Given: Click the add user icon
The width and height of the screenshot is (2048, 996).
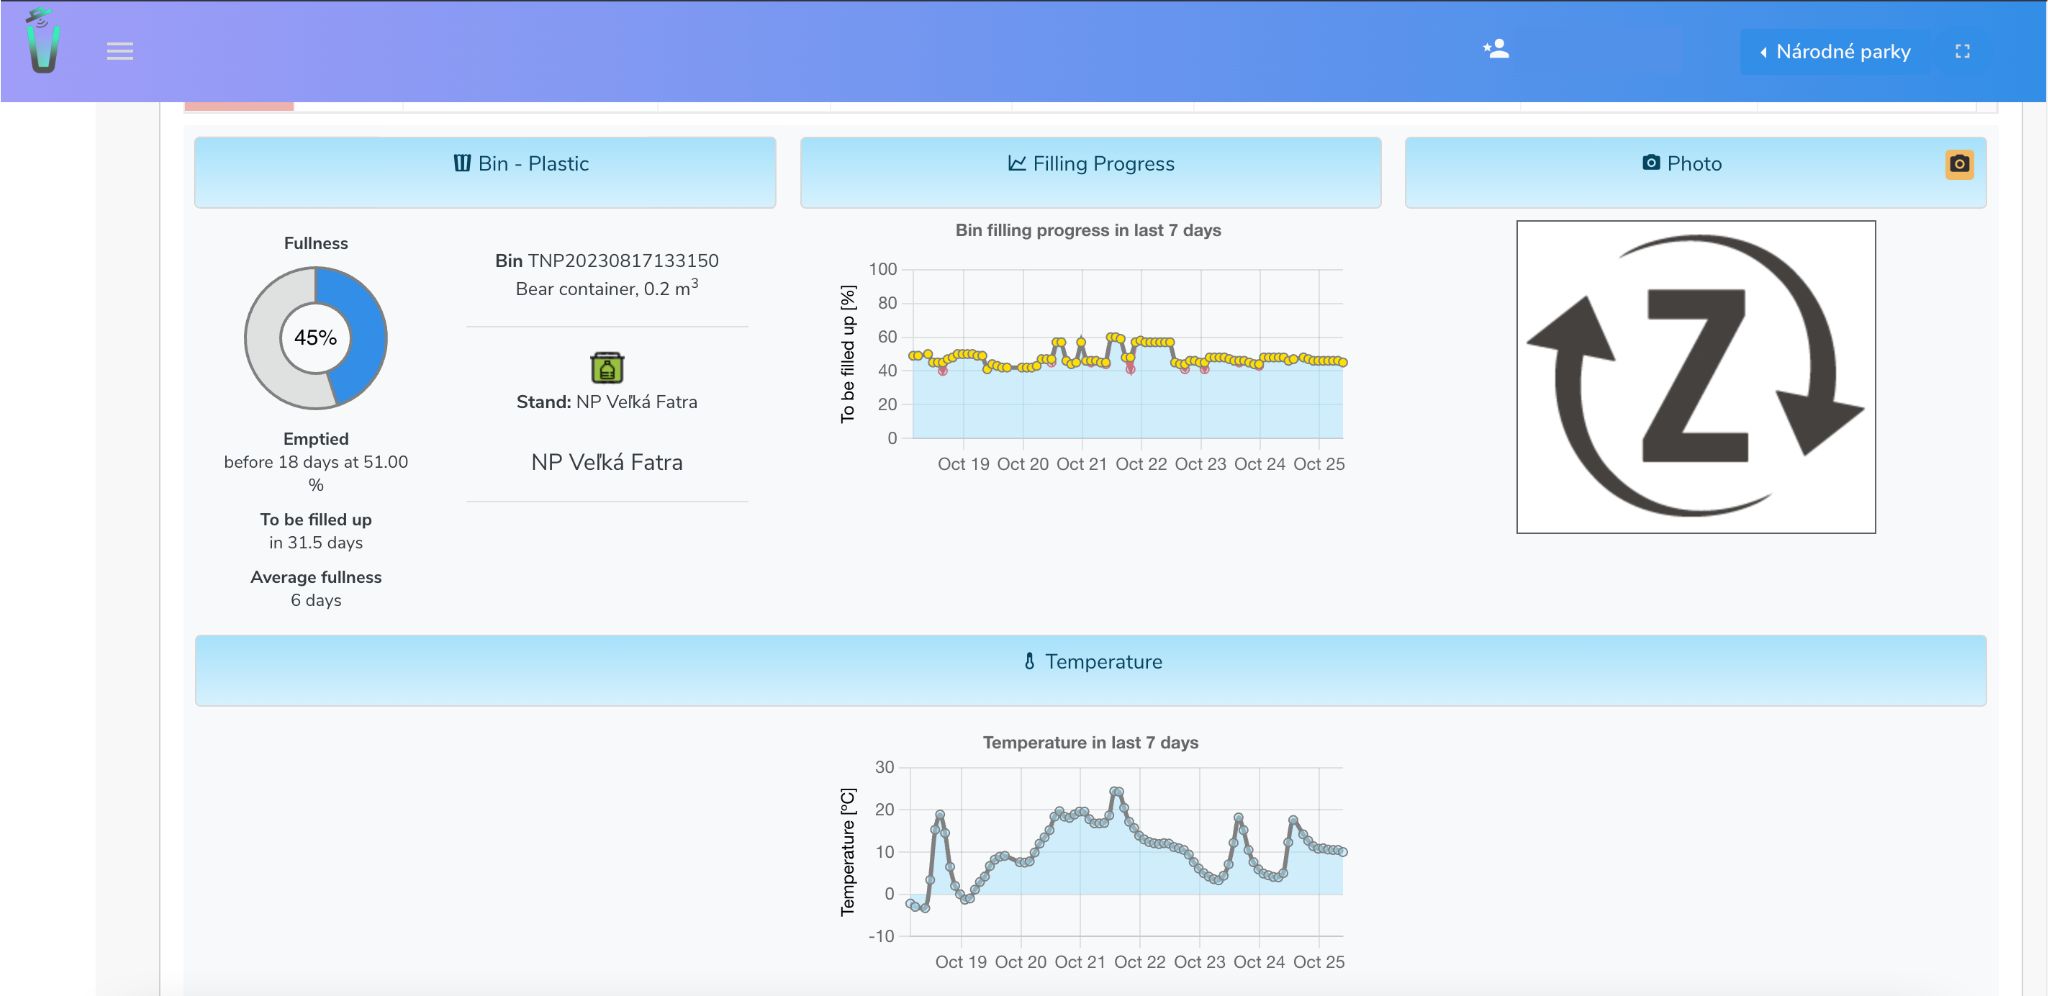Looking at the screenshot, I should click(x=1496, y=49).
